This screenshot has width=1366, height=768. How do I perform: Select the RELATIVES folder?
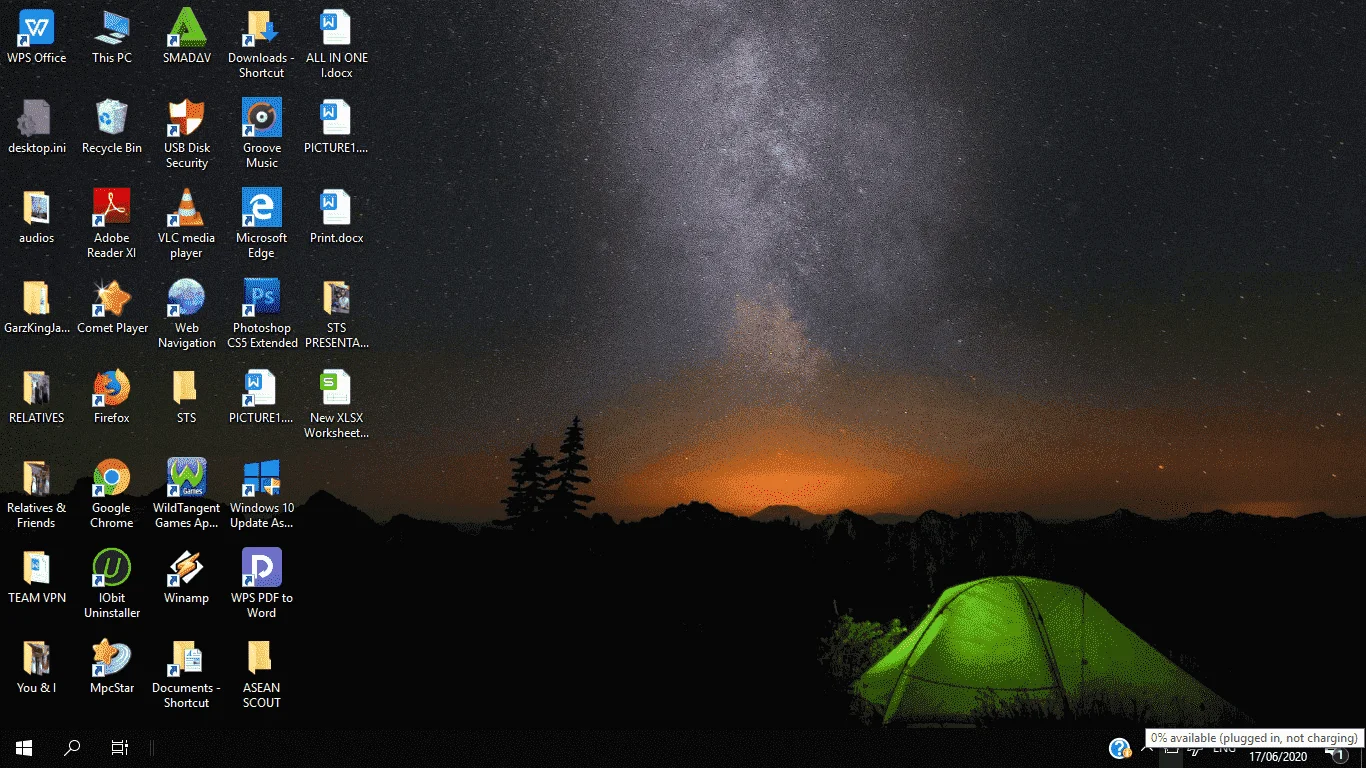point(37,397)
